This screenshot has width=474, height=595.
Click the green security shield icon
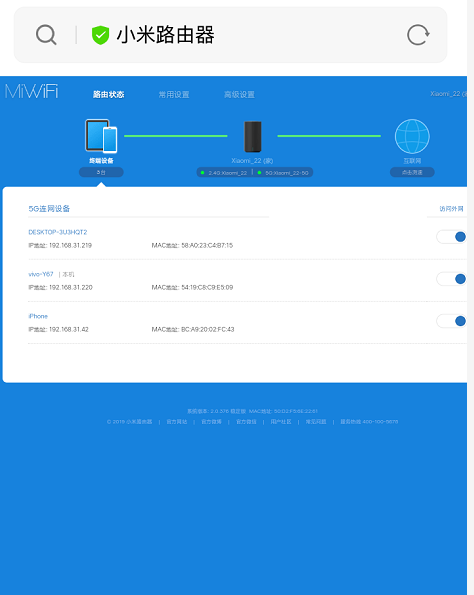[101, 35]
